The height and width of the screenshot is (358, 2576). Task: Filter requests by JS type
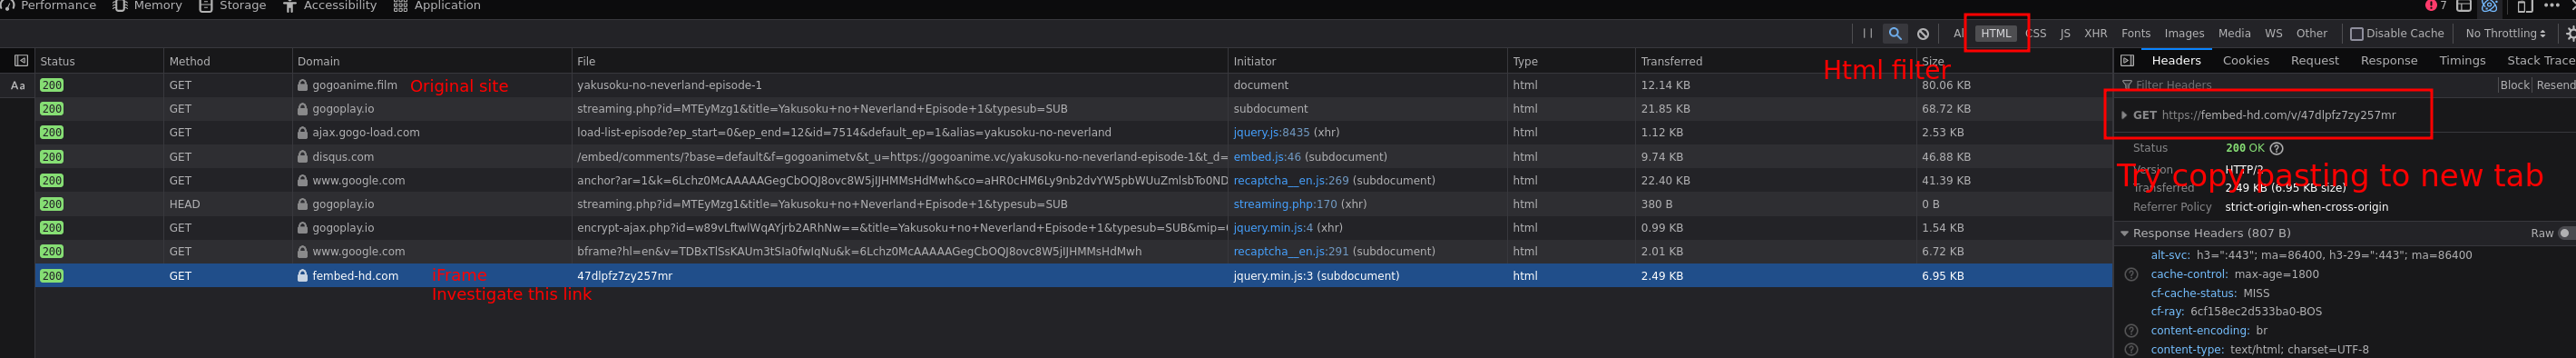pyautogui.click(x=2065, y=34)
